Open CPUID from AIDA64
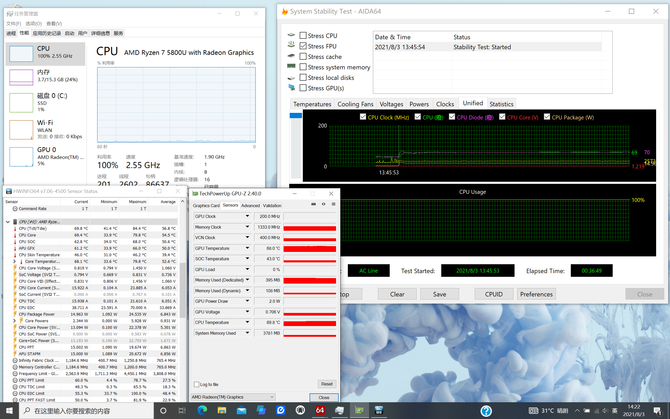This screenshot has width=670, height=419. pos(494,294)
